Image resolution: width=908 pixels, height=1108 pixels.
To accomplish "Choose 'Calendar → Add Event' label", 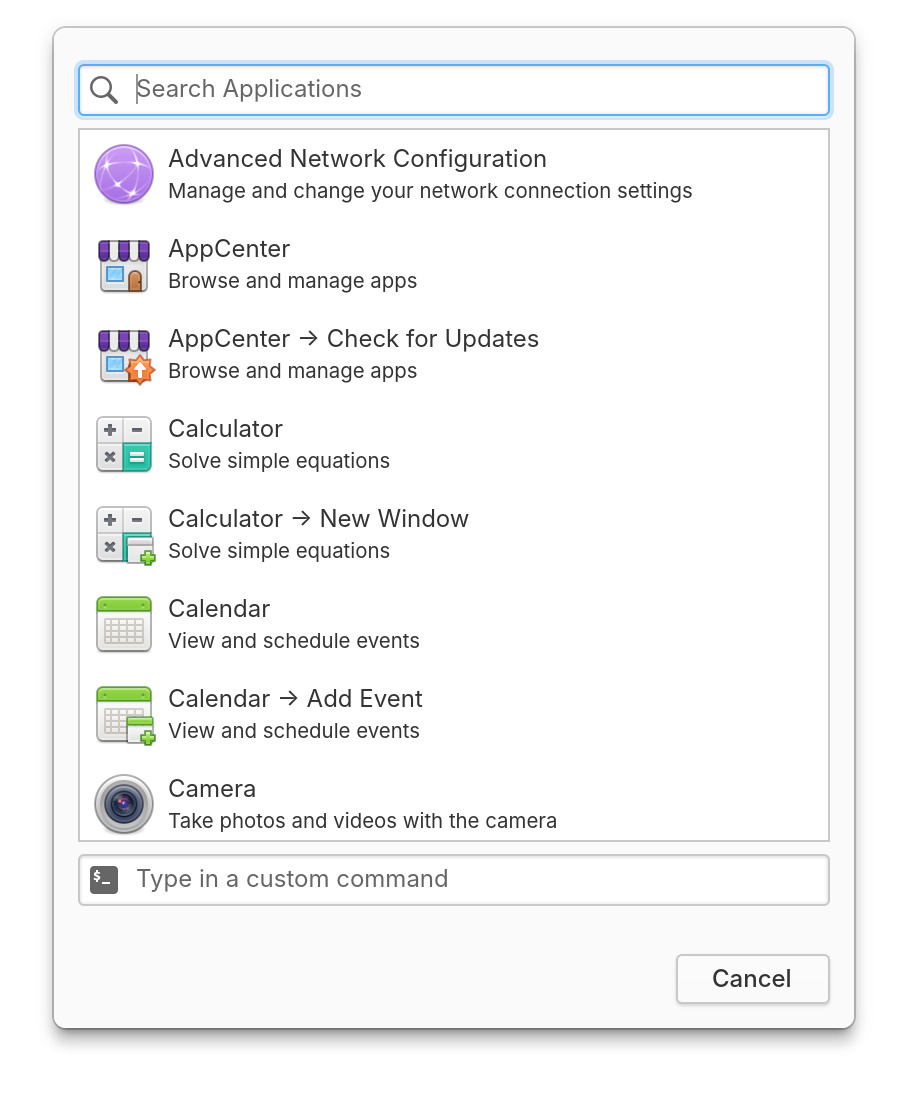I will coord(295,699).
